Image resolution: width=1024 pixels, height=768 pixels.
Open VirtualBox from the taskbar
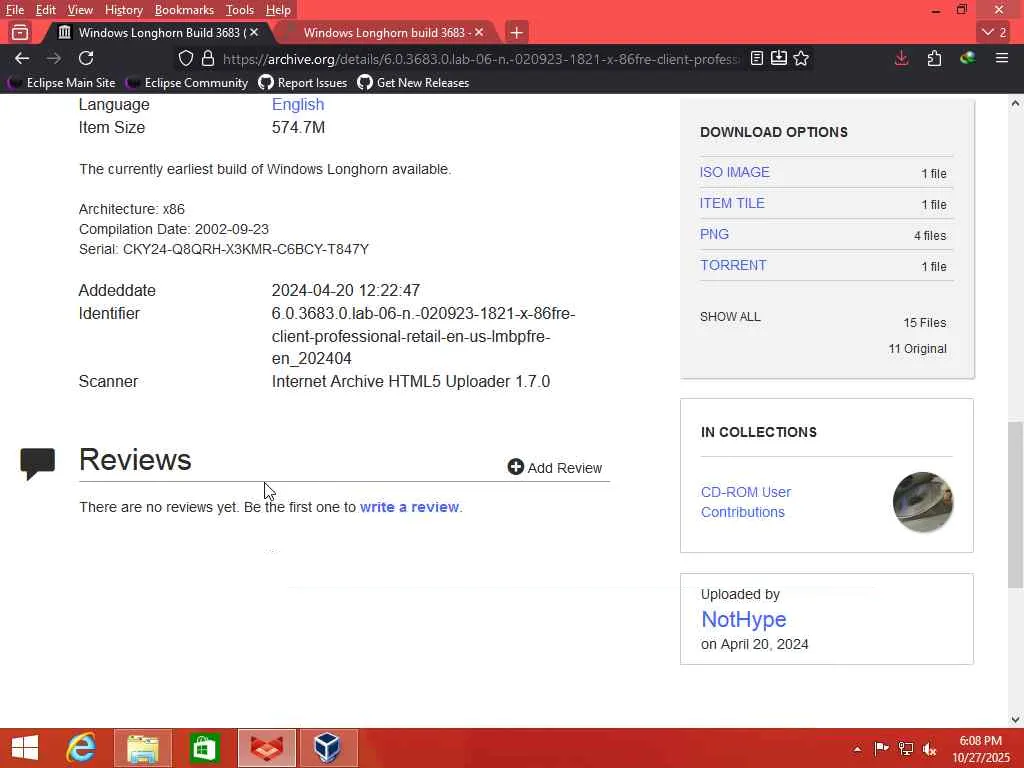pos(328,748)
